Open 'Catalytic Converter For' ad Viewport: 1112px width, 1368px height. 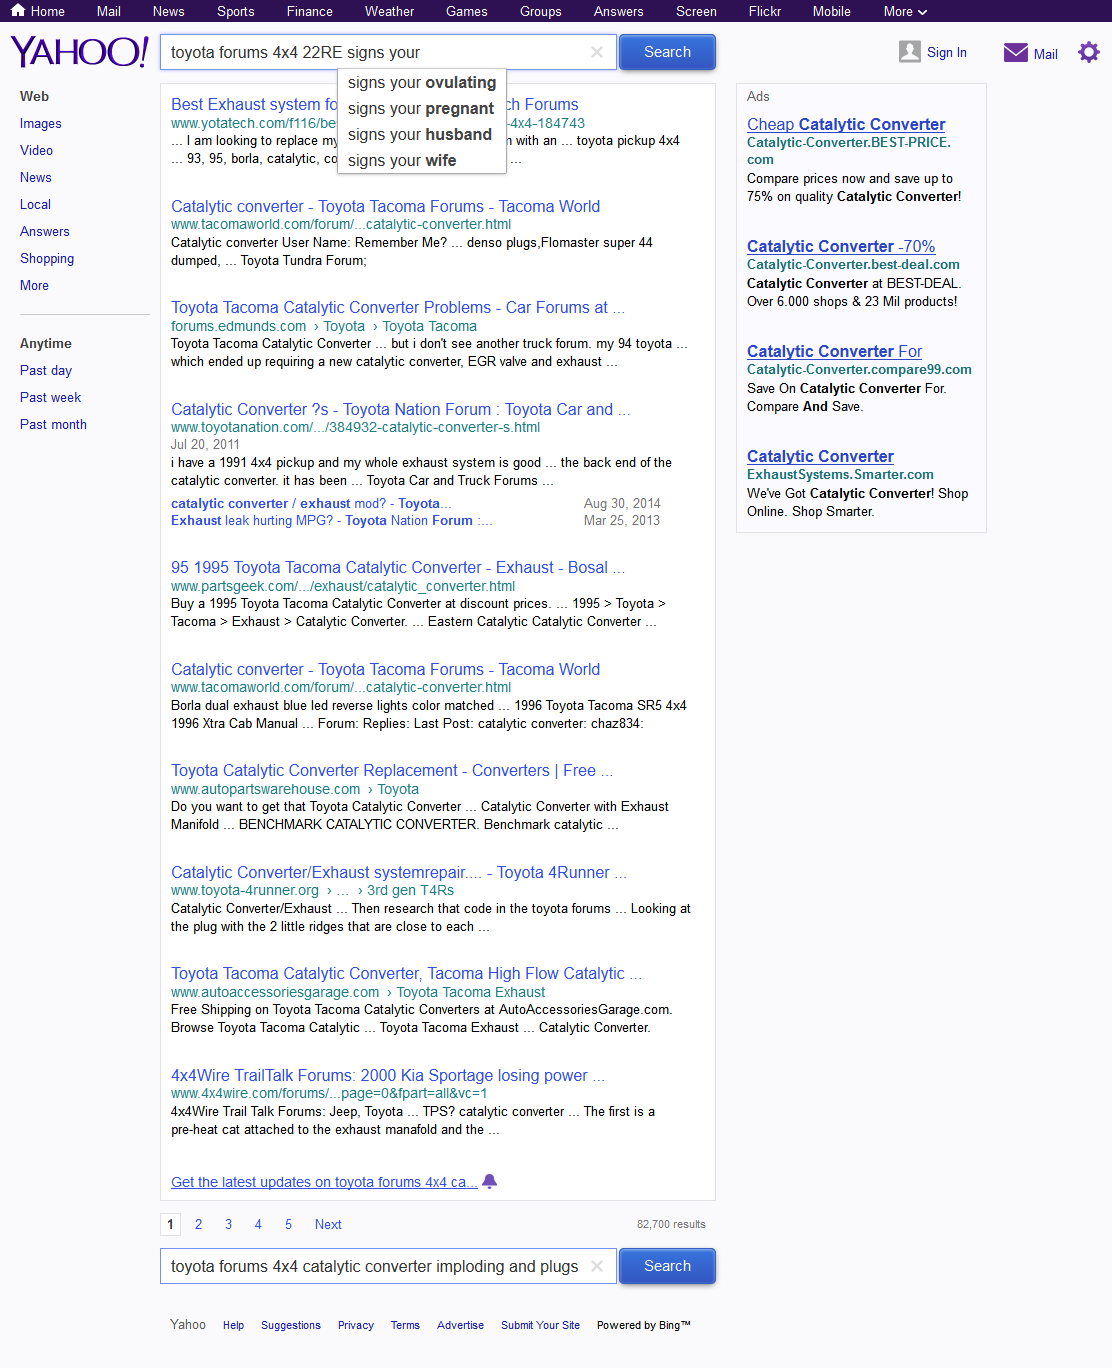pos(834,351)
